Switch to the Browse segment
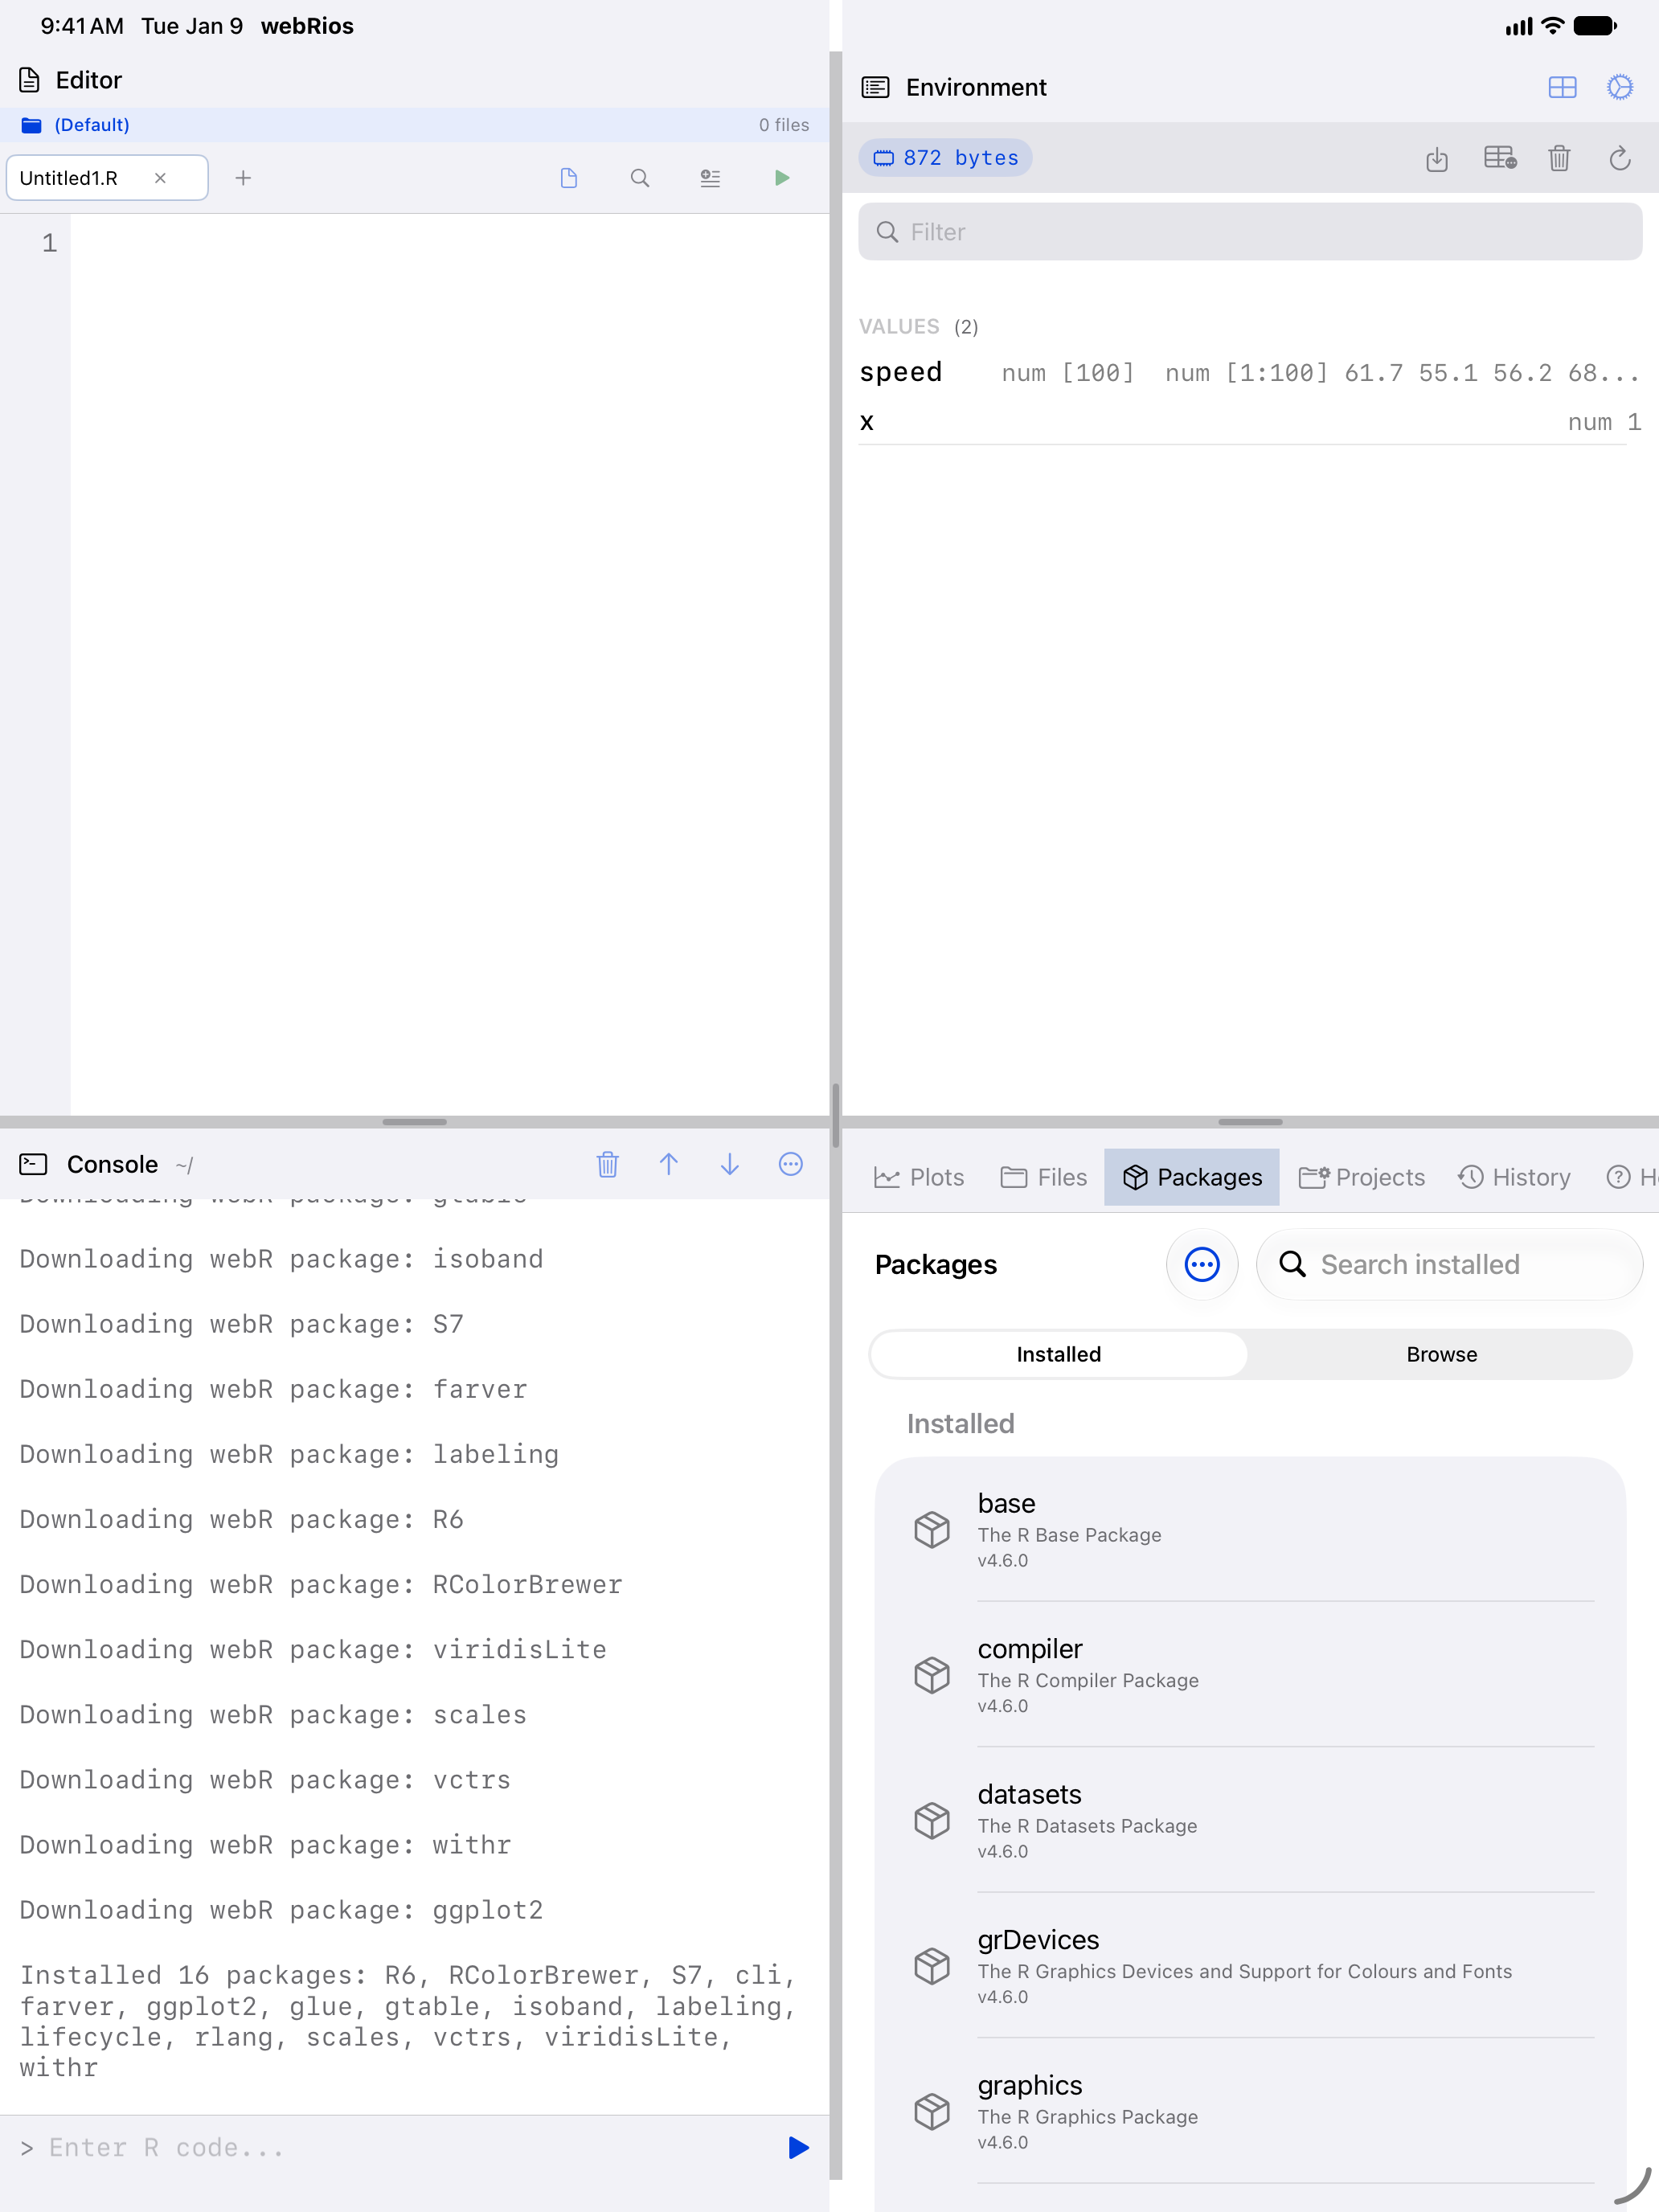The image size is (1659, 2212). pos(1441,1354)
